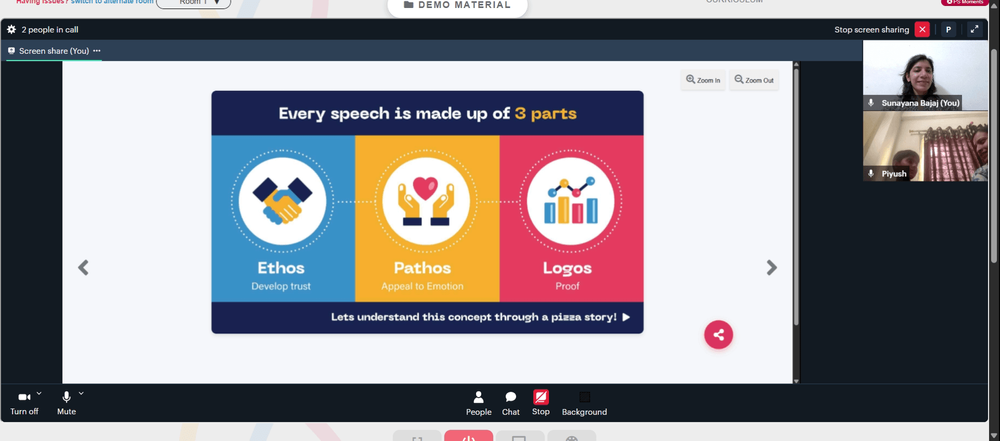Open three-dots menu beside Screen share tab

96,51
